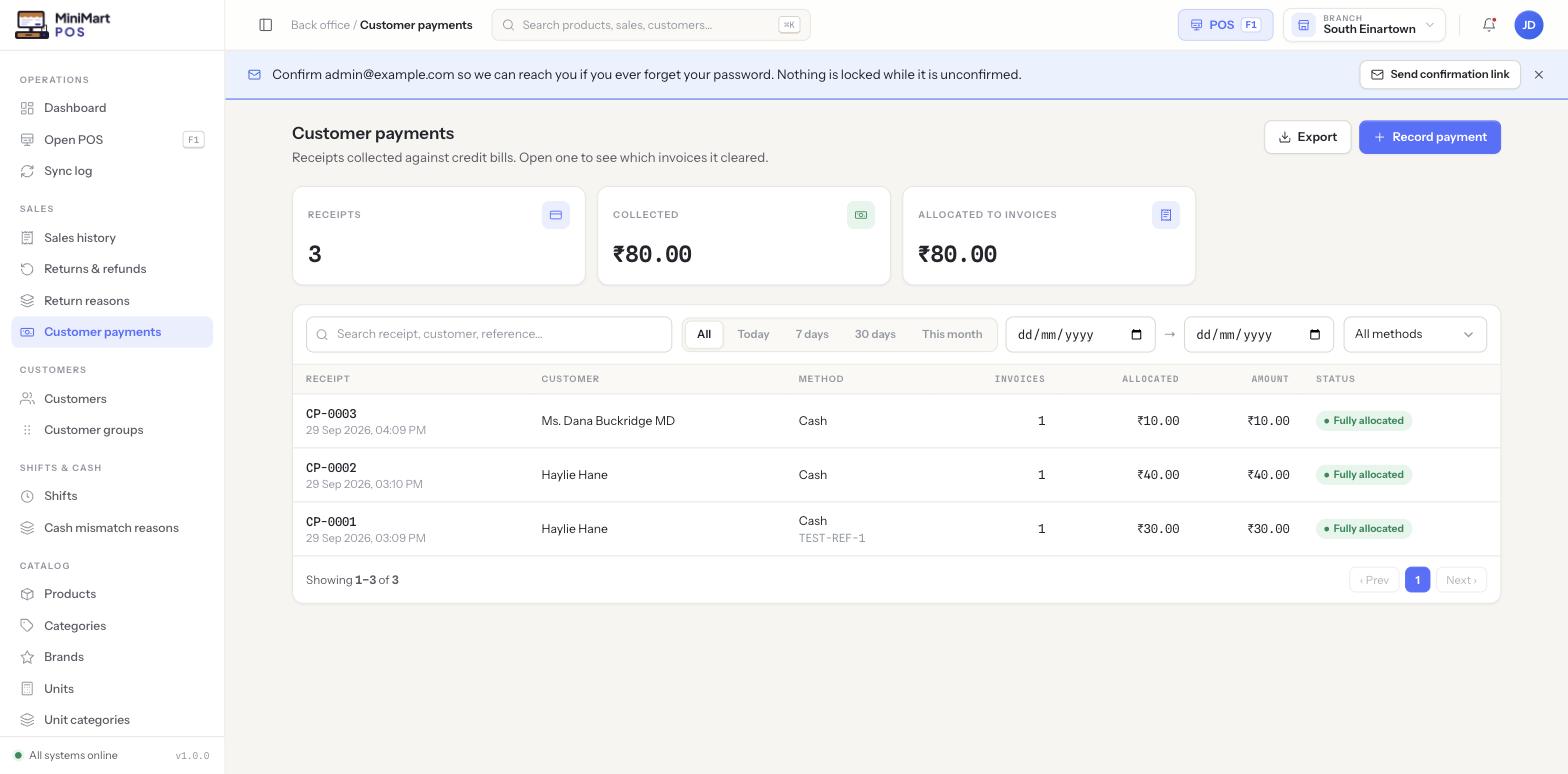Go to Returns & refunds

tap(112, 269)
